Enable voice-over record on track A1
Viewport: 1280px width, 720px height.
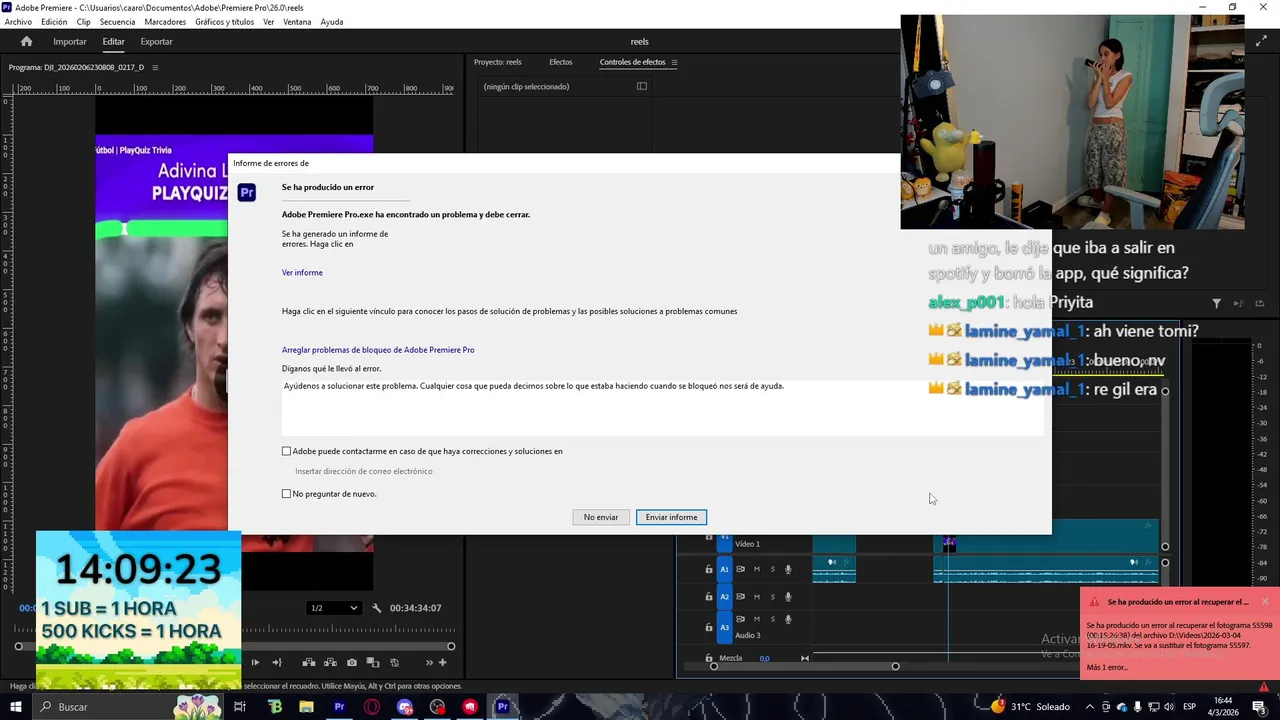pos(788,569)
